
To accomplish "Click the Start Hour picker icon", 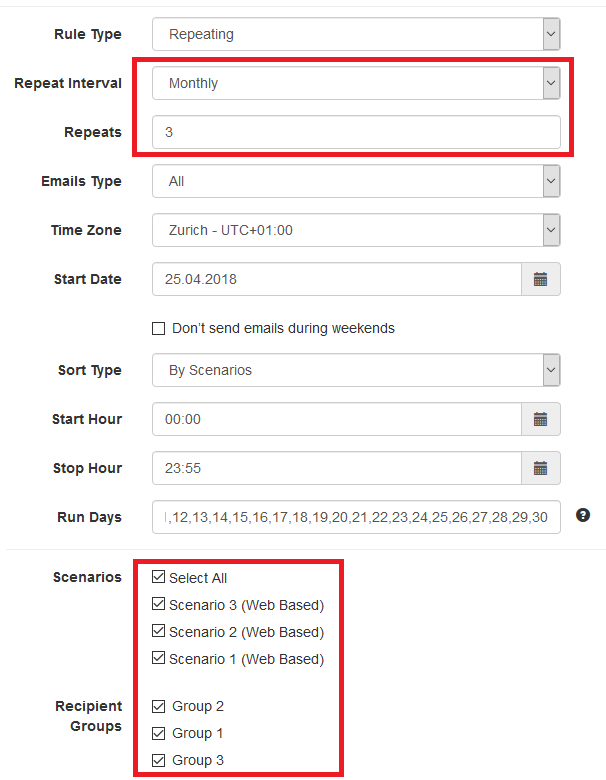I will point(540,419).
